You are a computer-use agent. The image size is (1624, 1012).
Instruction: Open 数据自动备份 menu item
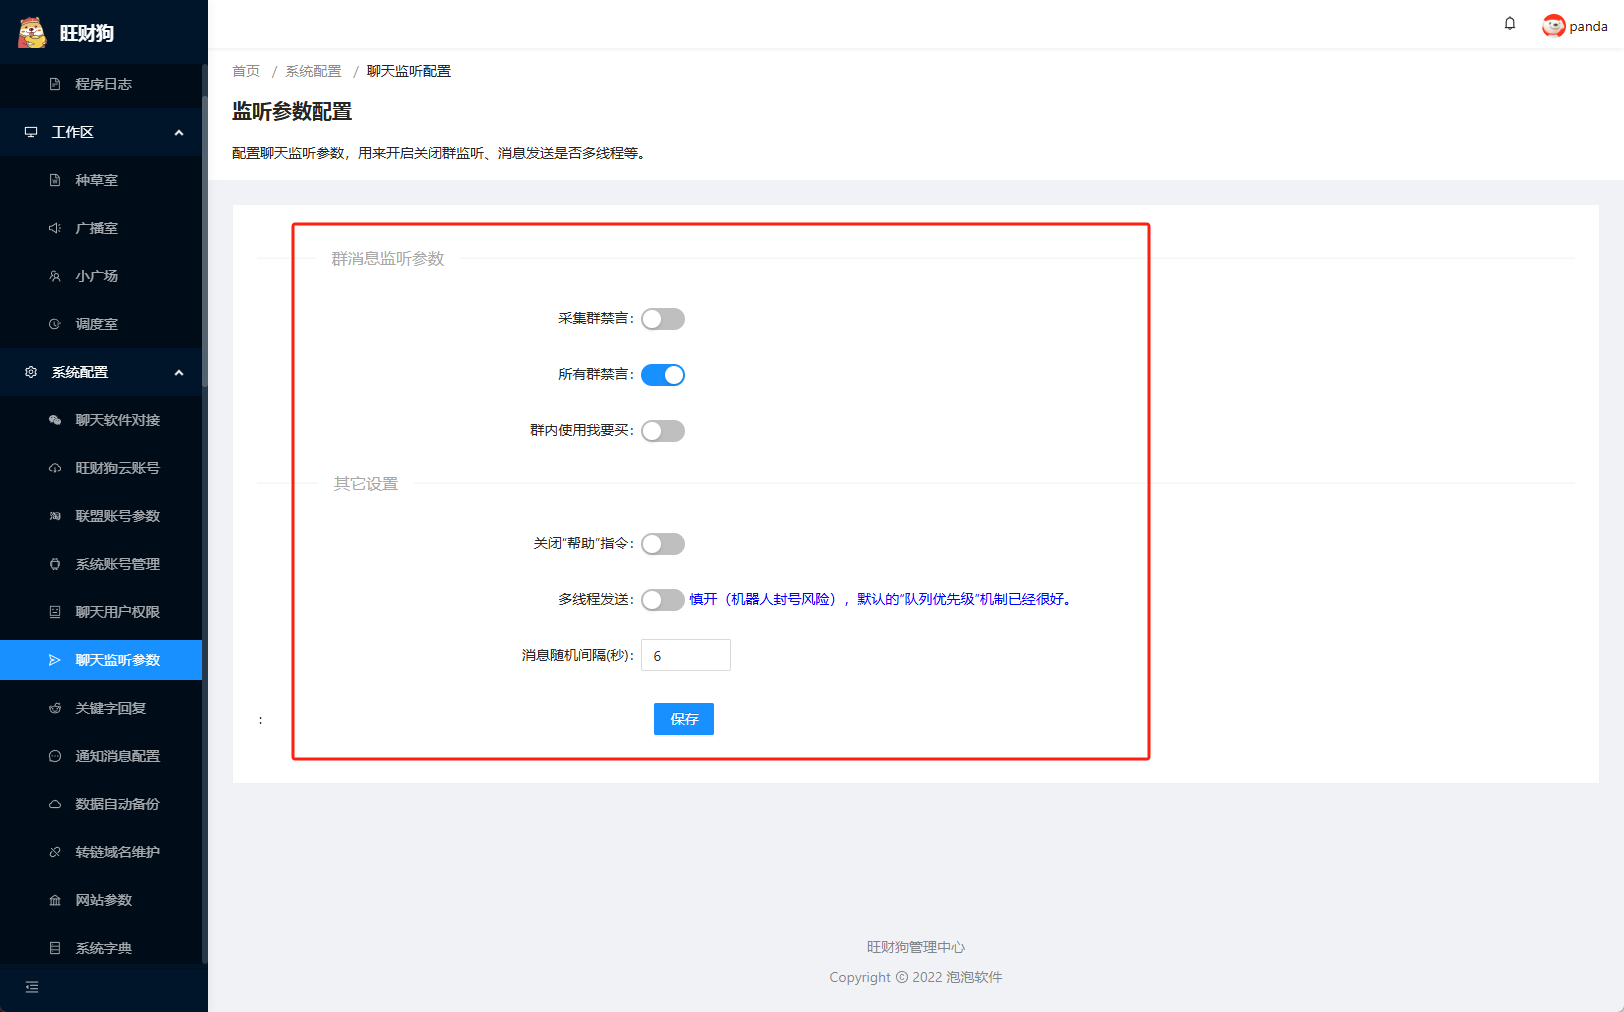101,804
